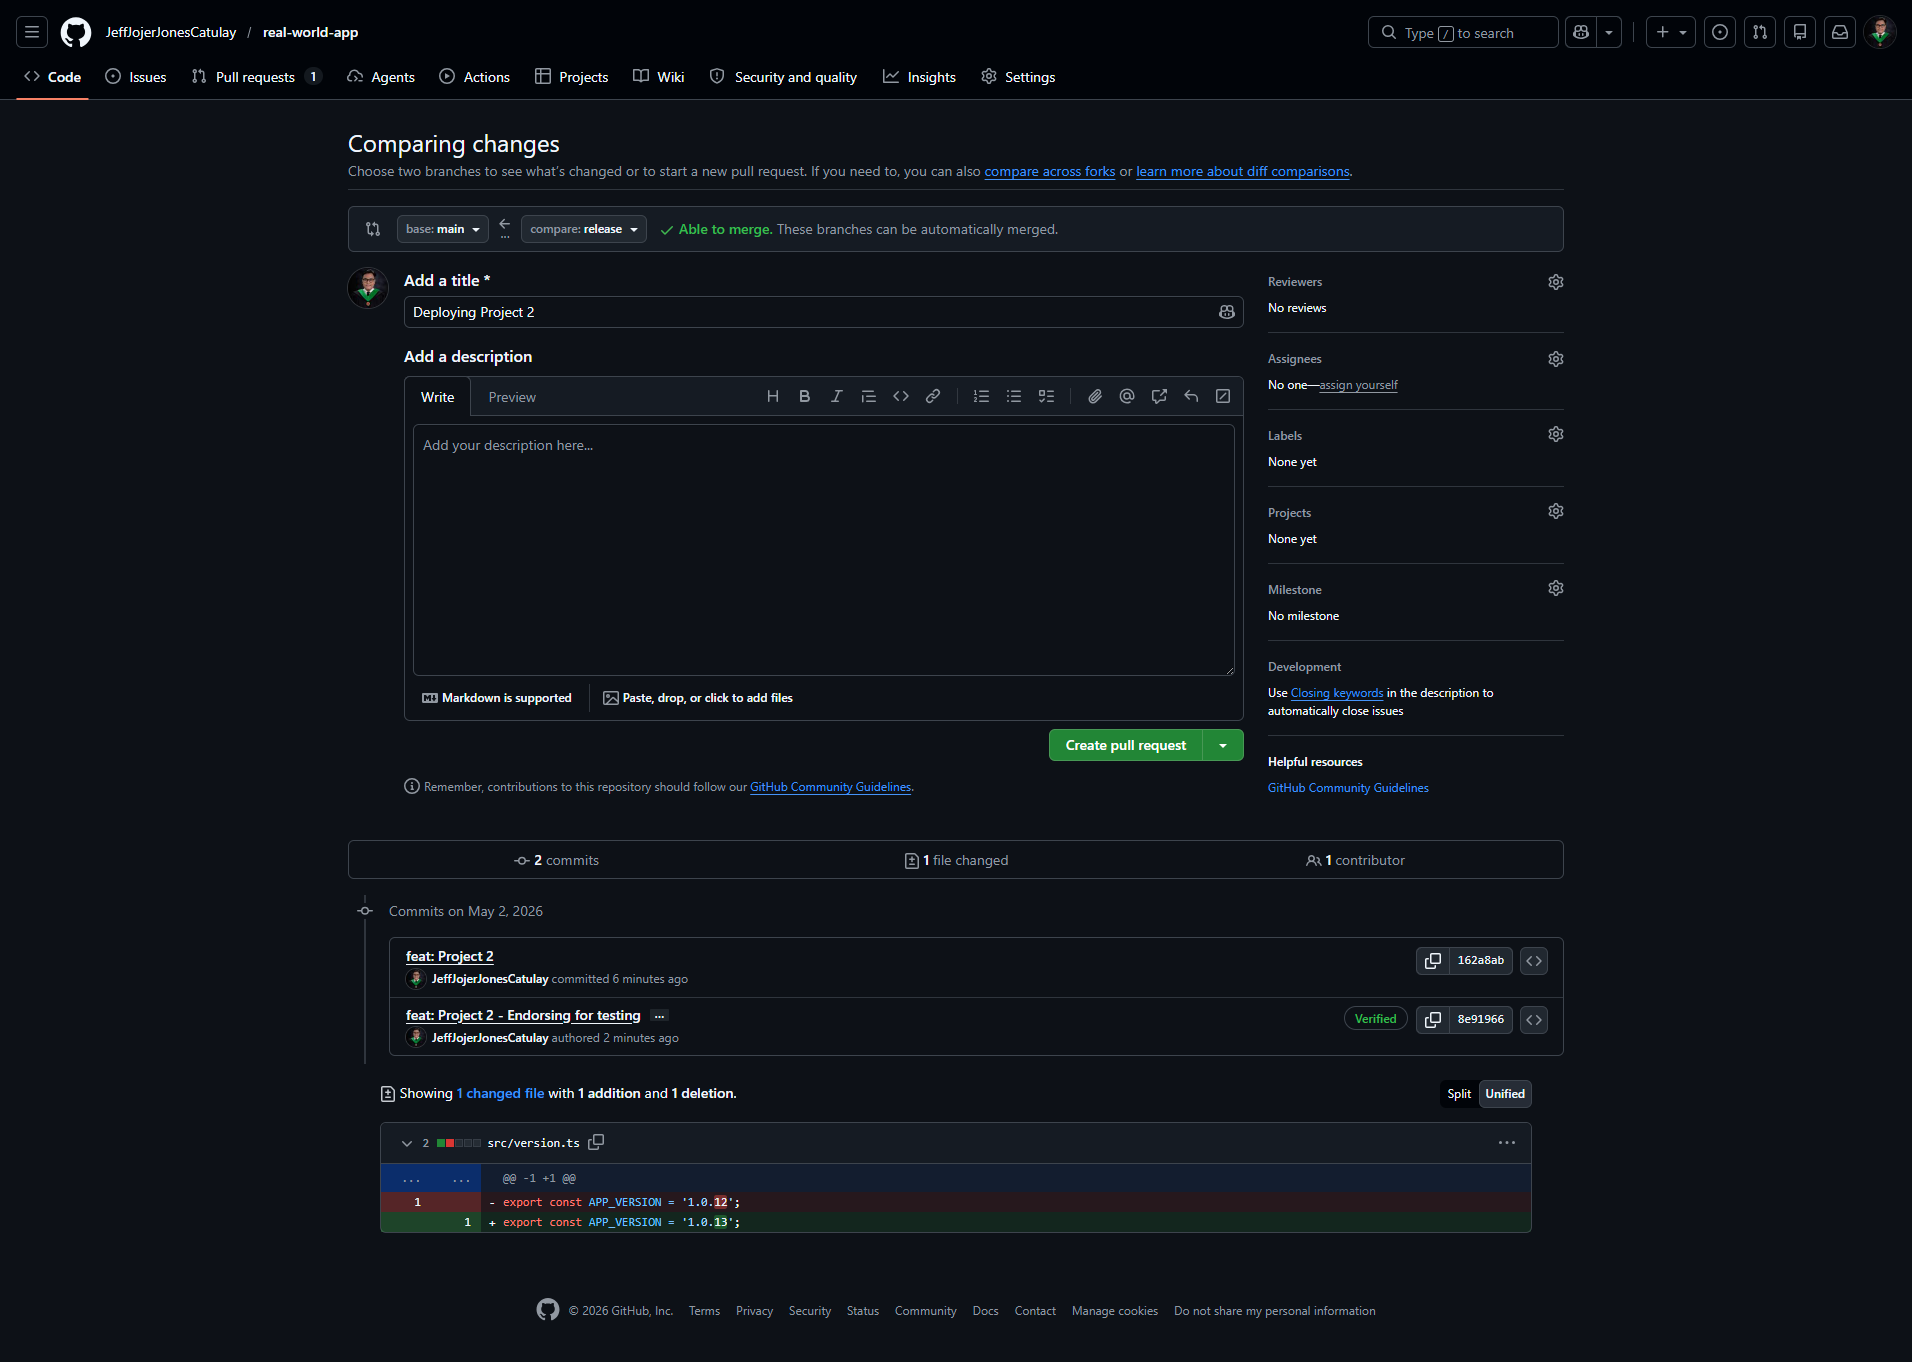Viewport: 1912px width, 1362px height.
Task: Insert task list in description
Action: tap(1046, 397)
